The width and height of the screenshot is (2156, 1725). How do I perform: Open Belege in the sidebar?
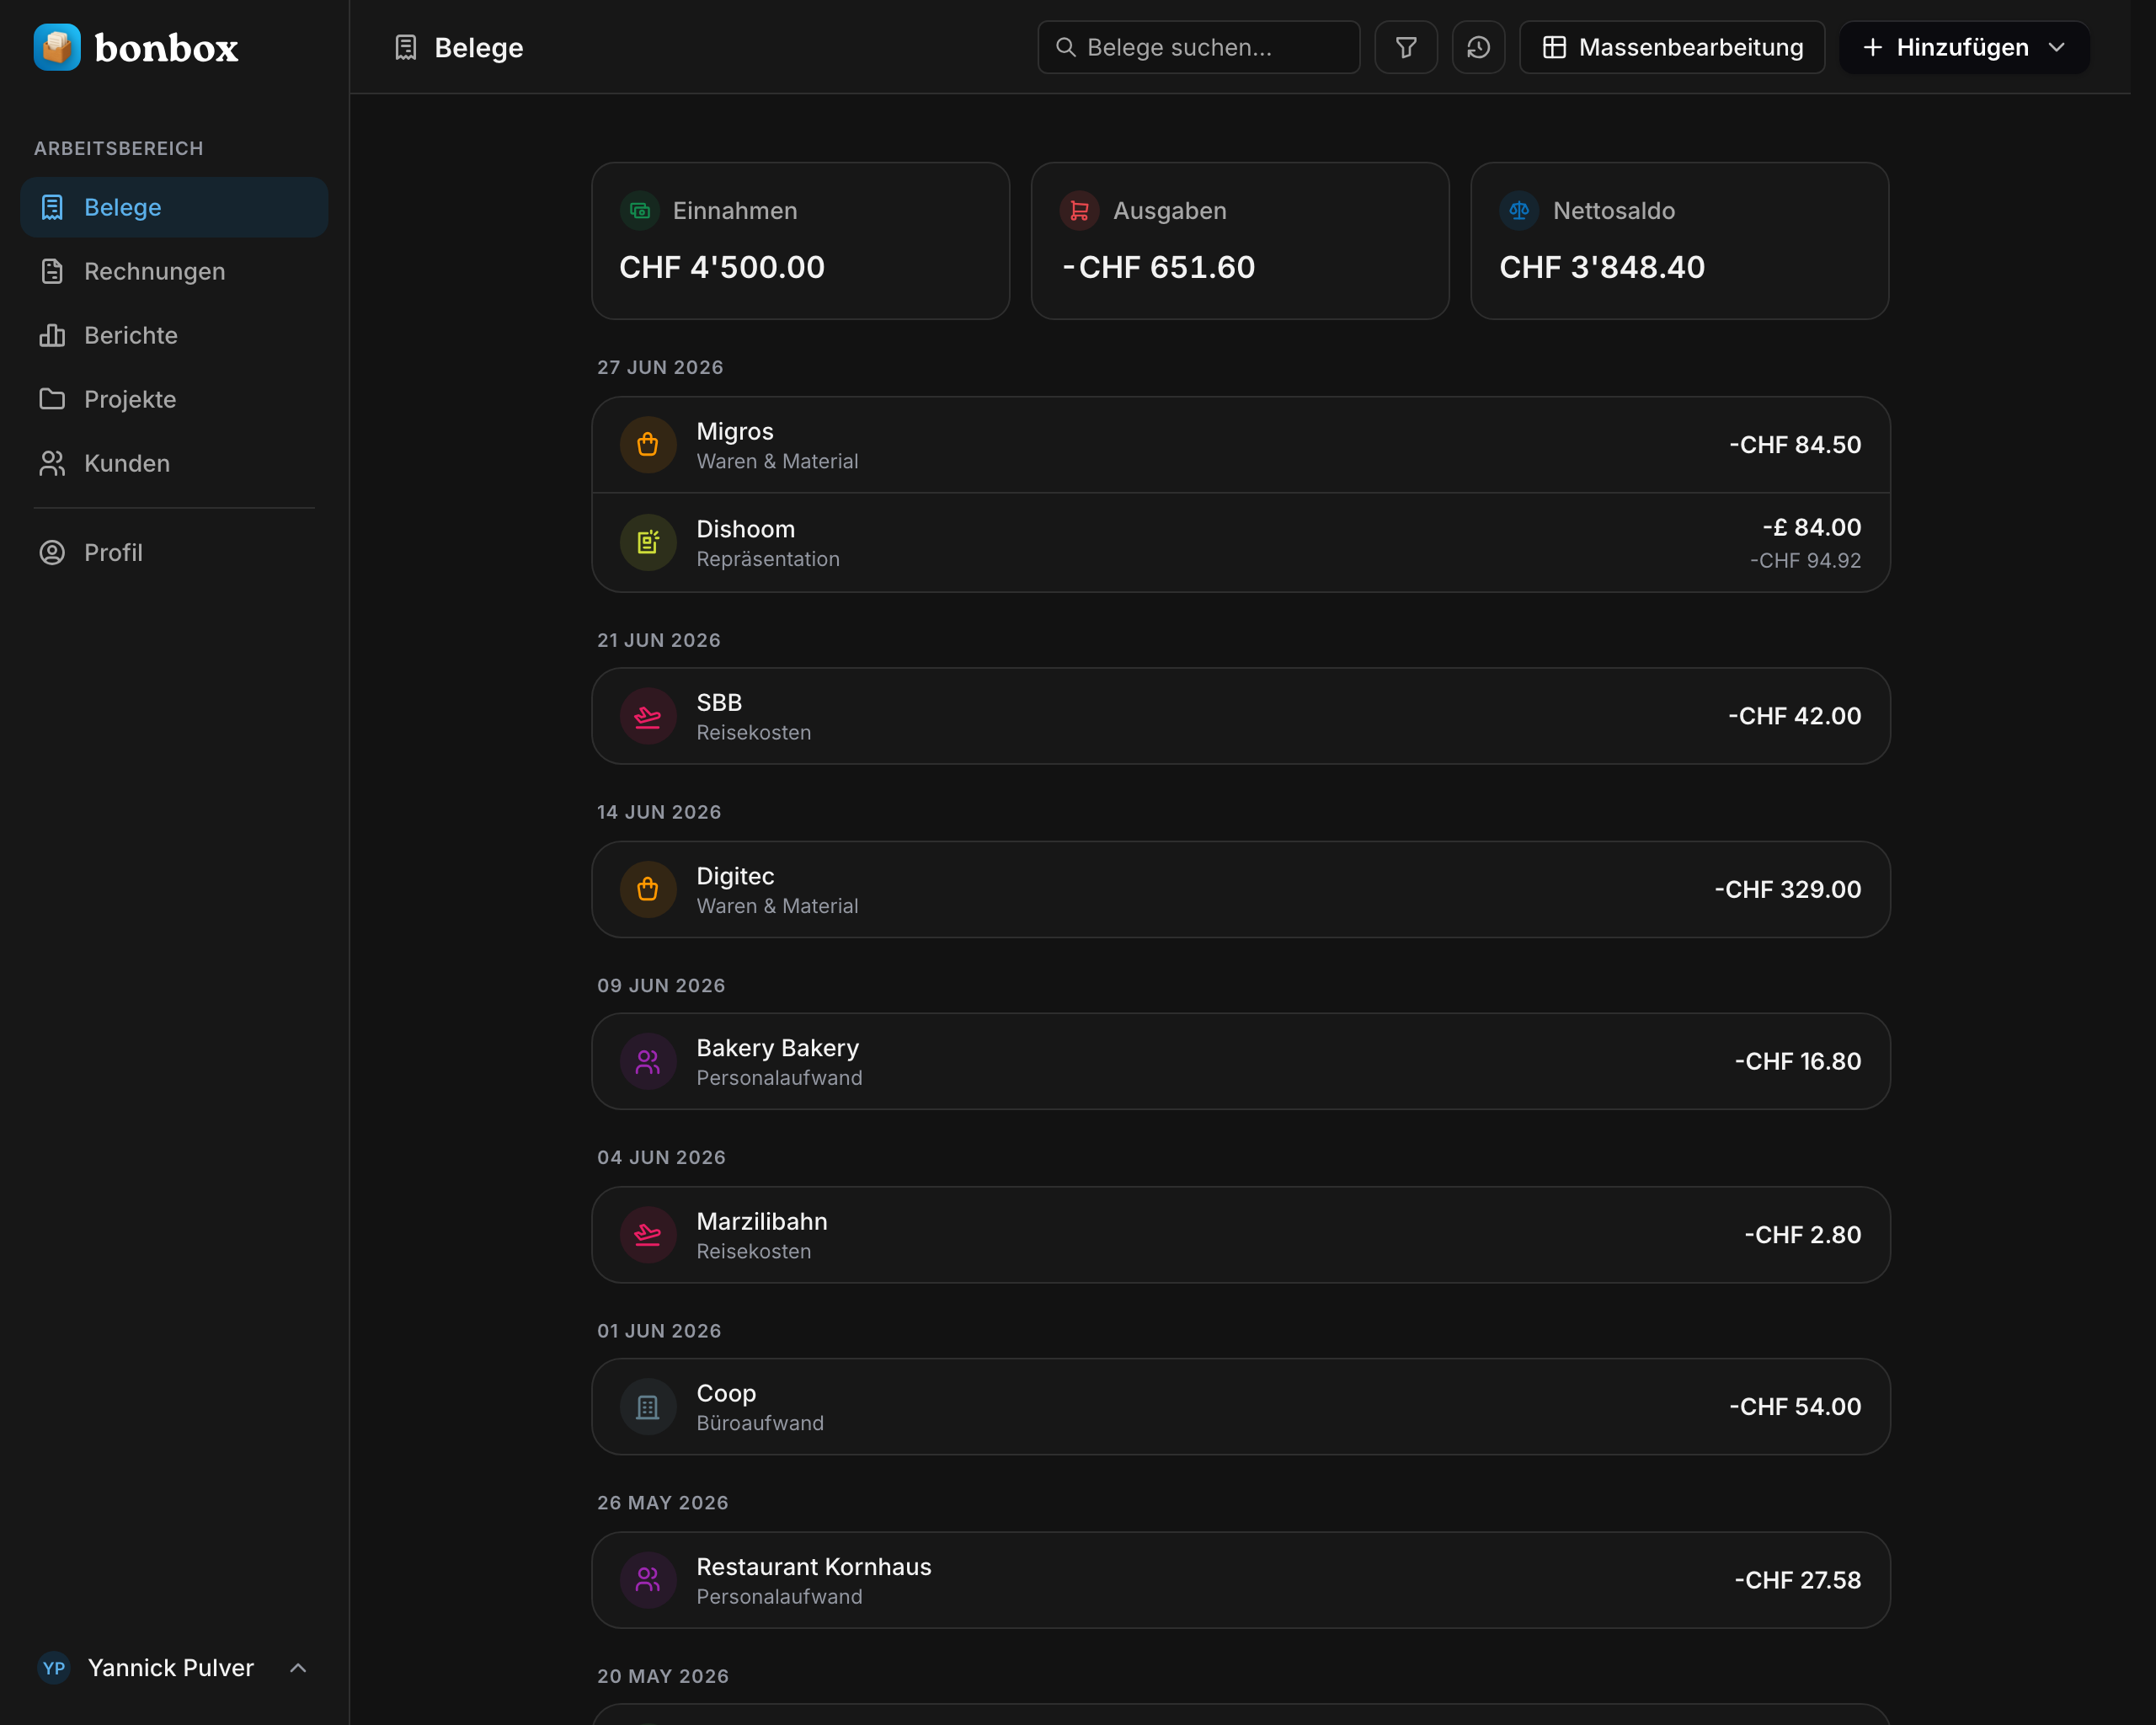(174, 207)
